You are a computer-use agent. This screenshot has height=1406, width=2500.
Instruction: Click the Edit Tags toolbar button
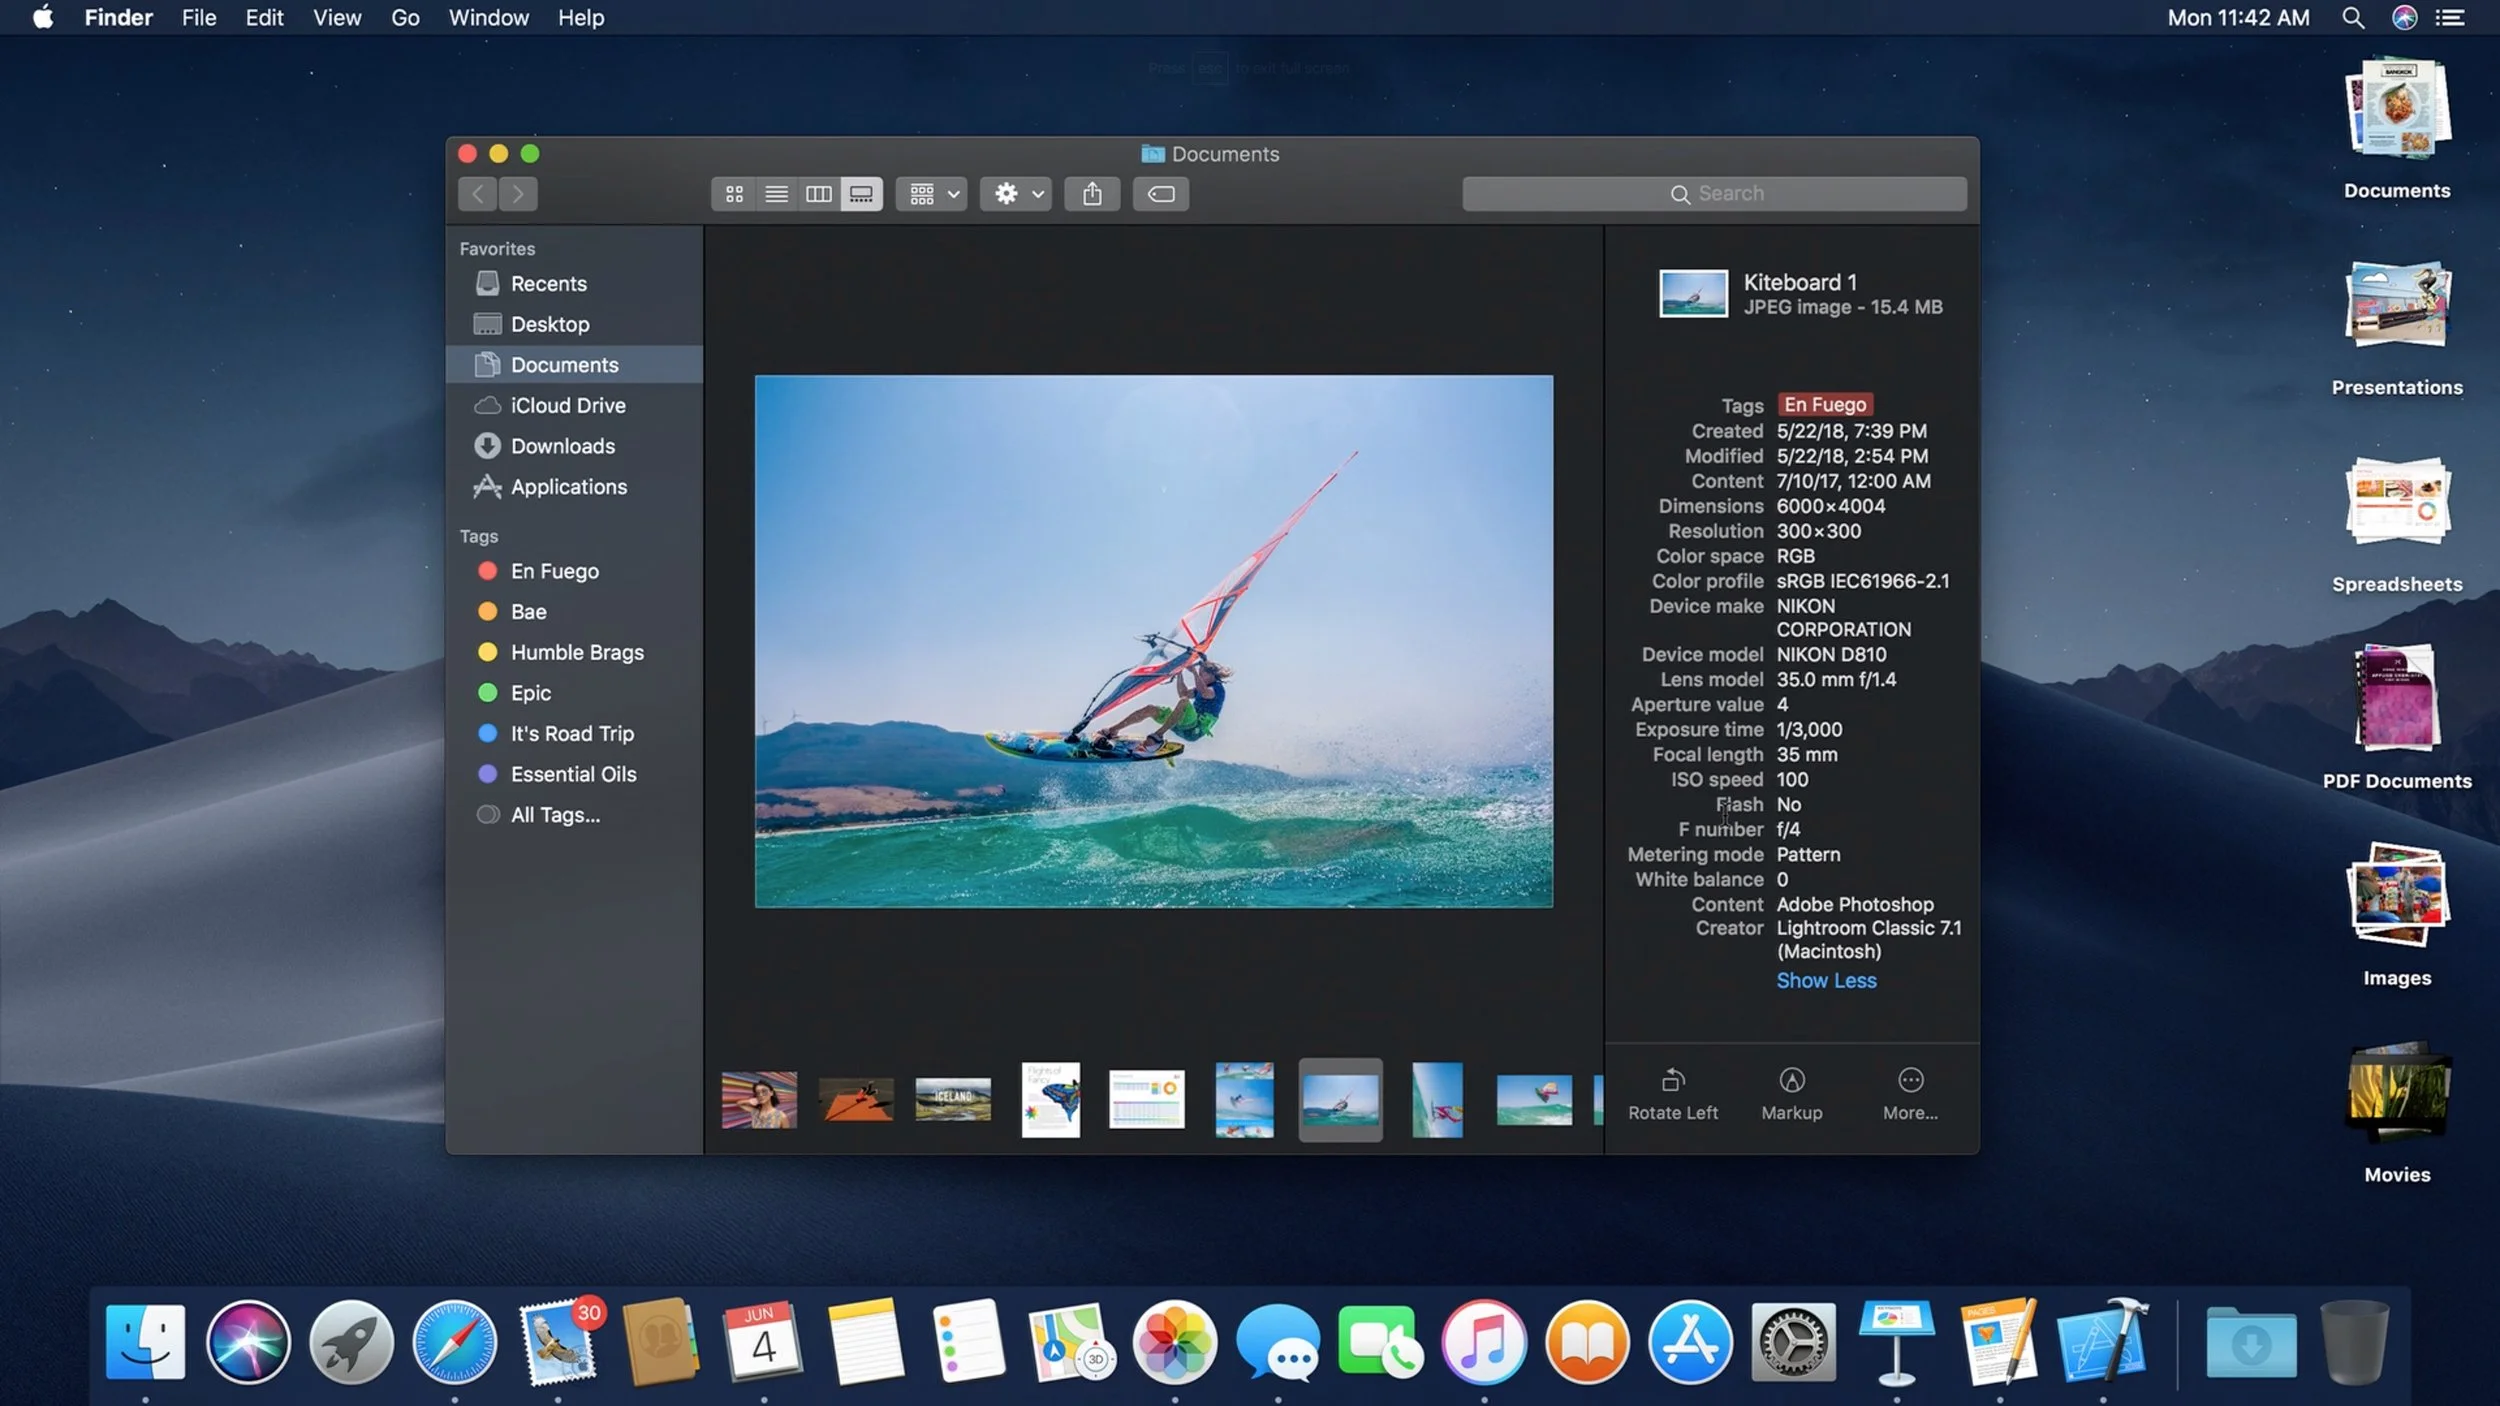click(1161, 194)
